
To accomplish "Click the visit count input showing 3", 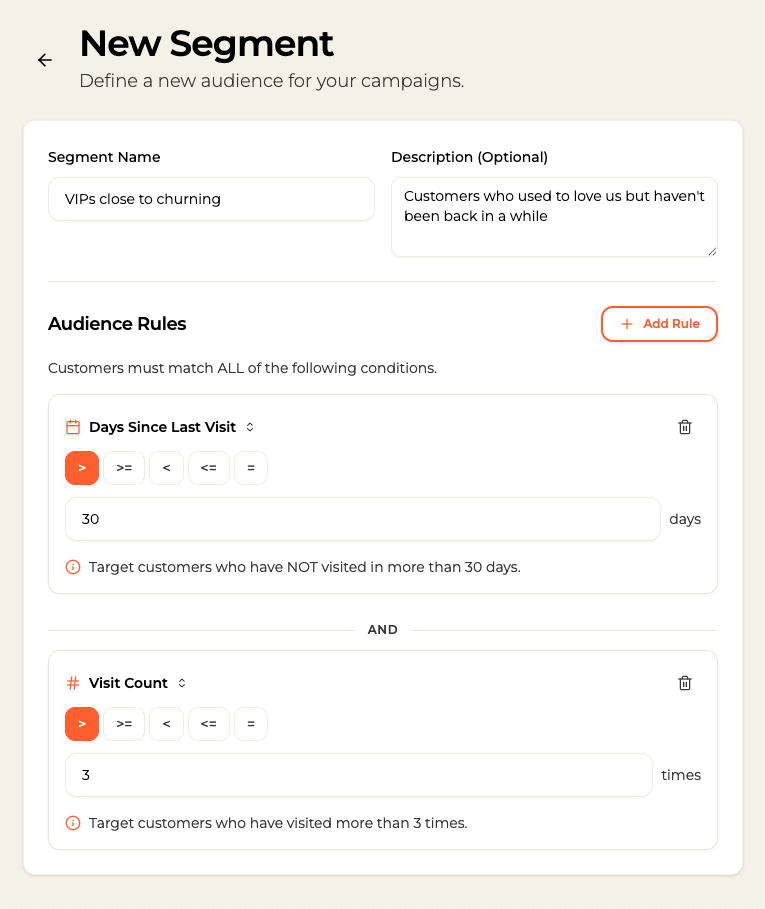I will (x=358, y=775).
